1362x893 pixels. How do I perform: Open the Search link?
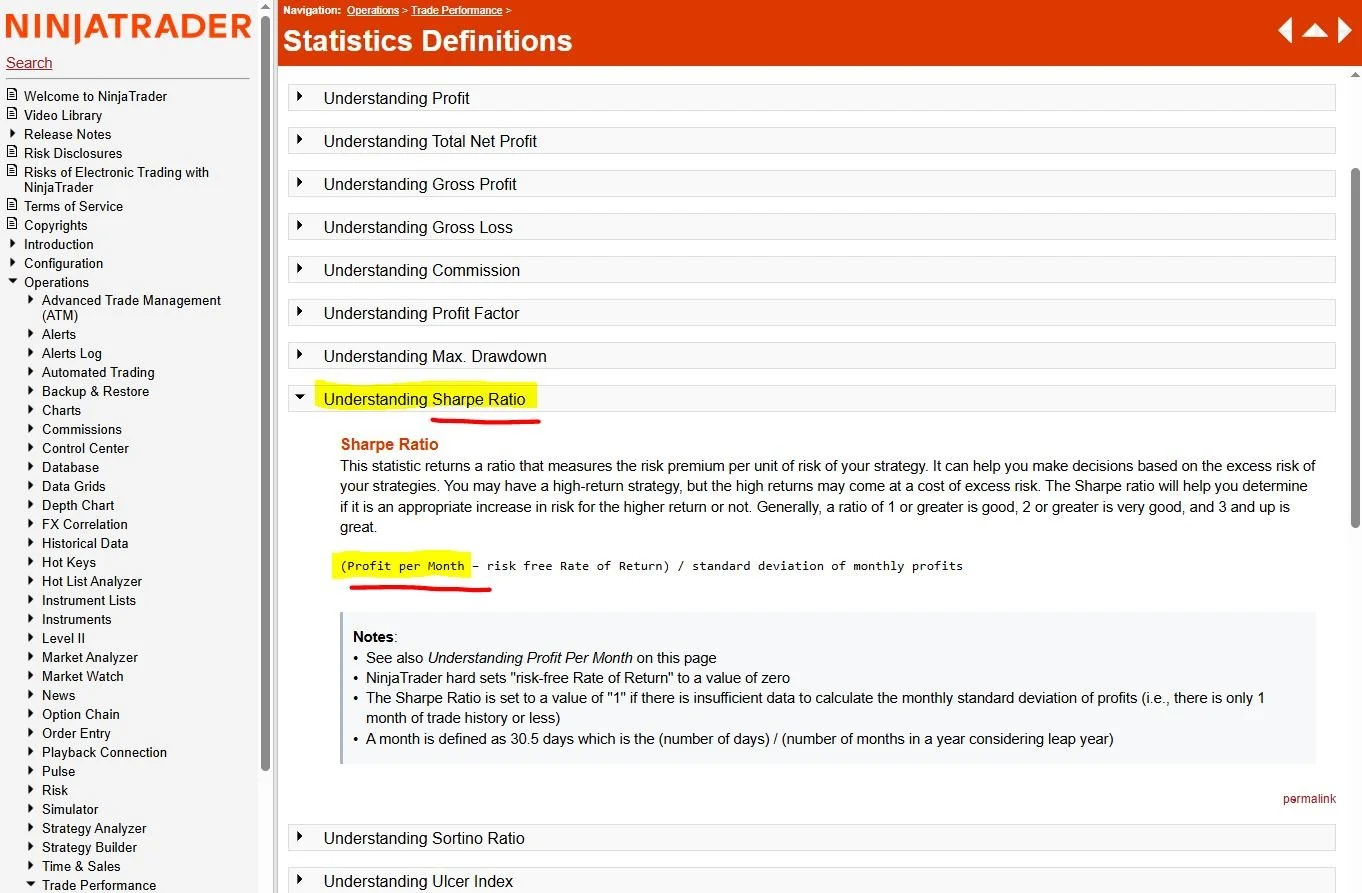(29, 63)
